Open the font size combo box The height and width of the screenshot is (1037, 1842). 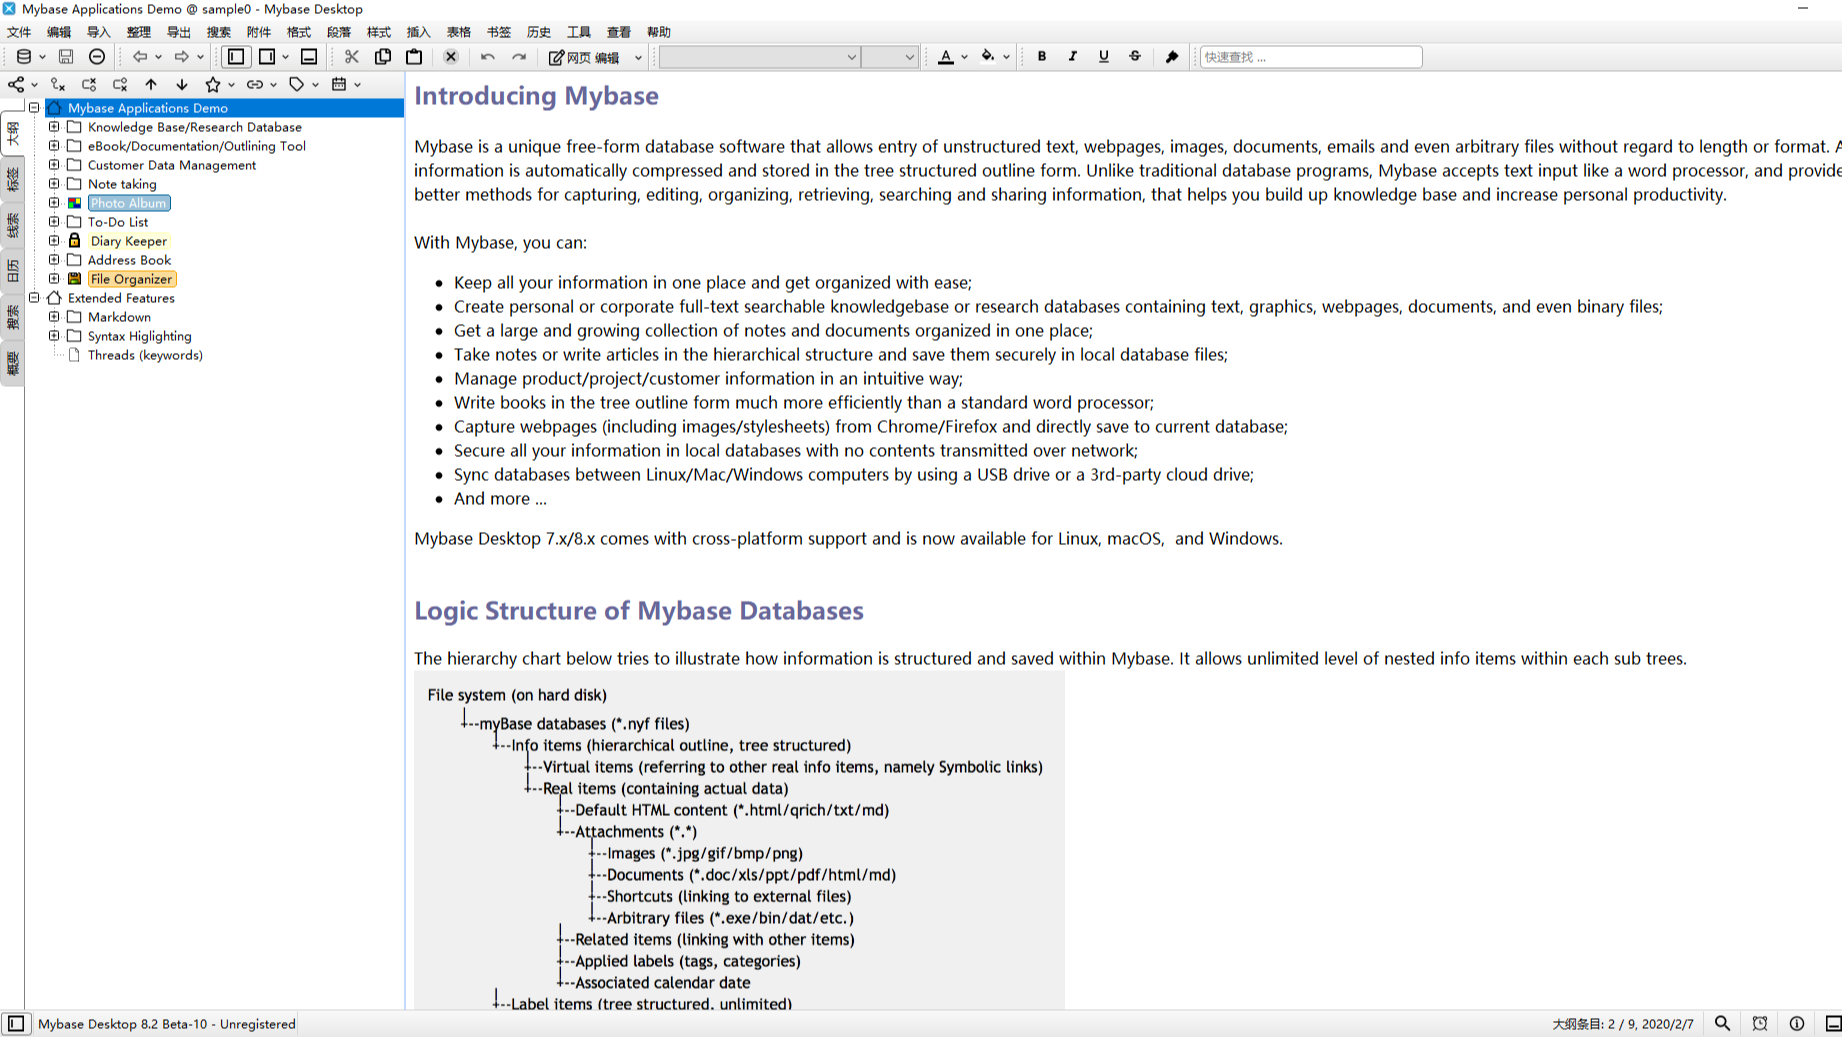point(889,57)
